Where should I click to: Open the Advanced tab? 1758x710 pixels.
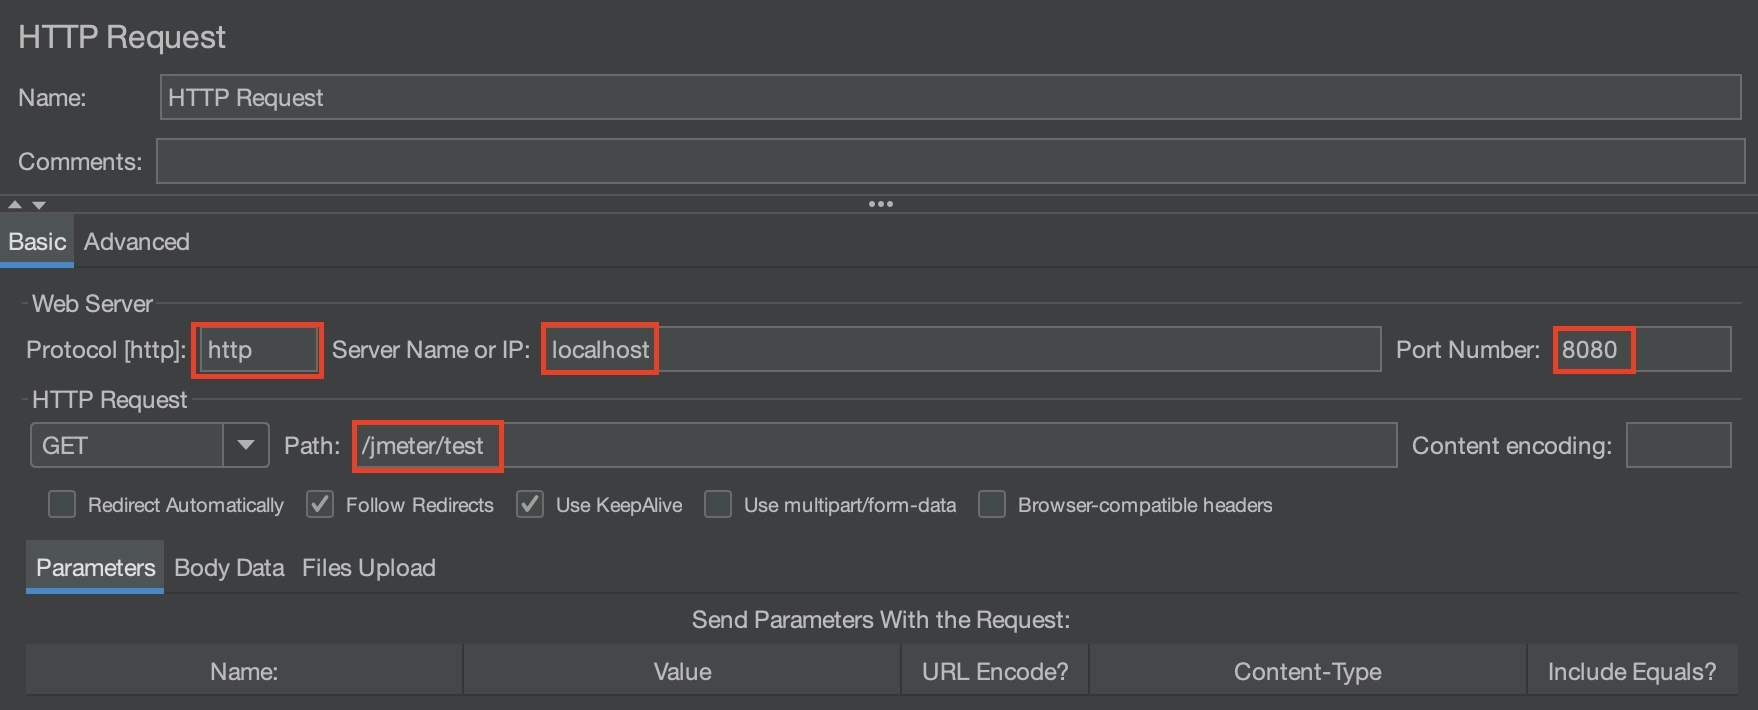coord(137,242)
